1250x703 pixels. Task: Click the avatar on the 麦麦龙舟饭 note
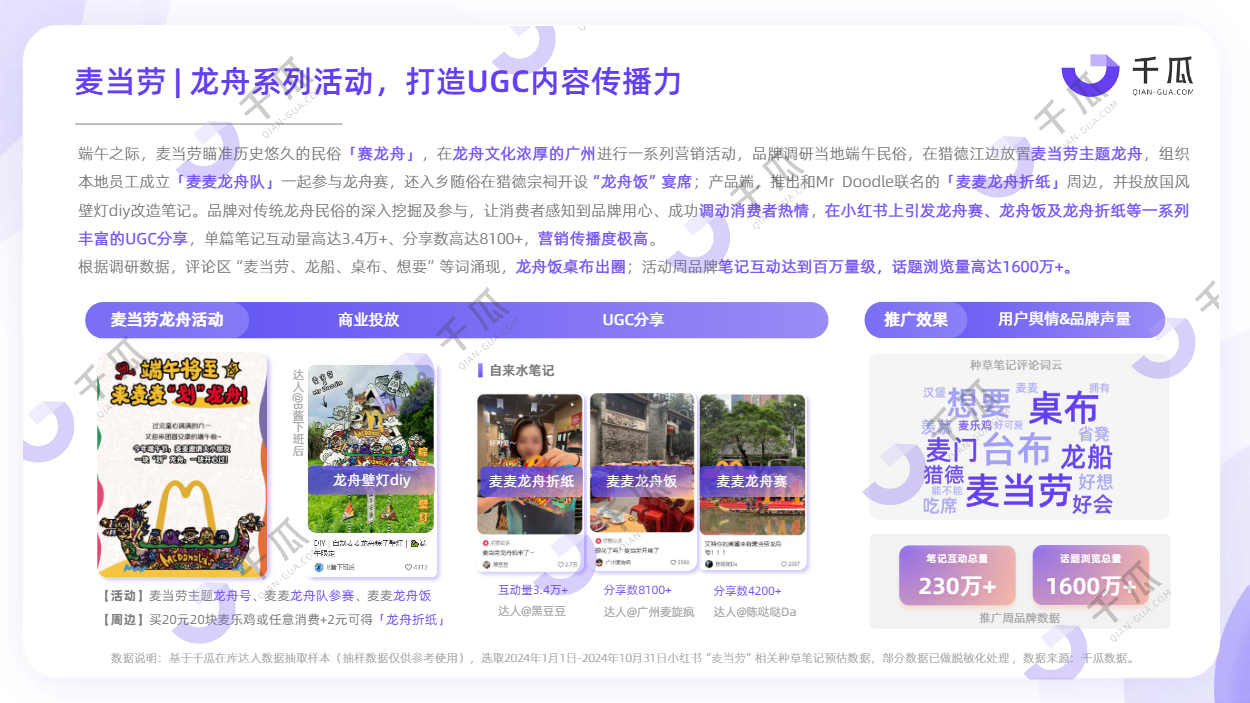[x=599, y=563]
